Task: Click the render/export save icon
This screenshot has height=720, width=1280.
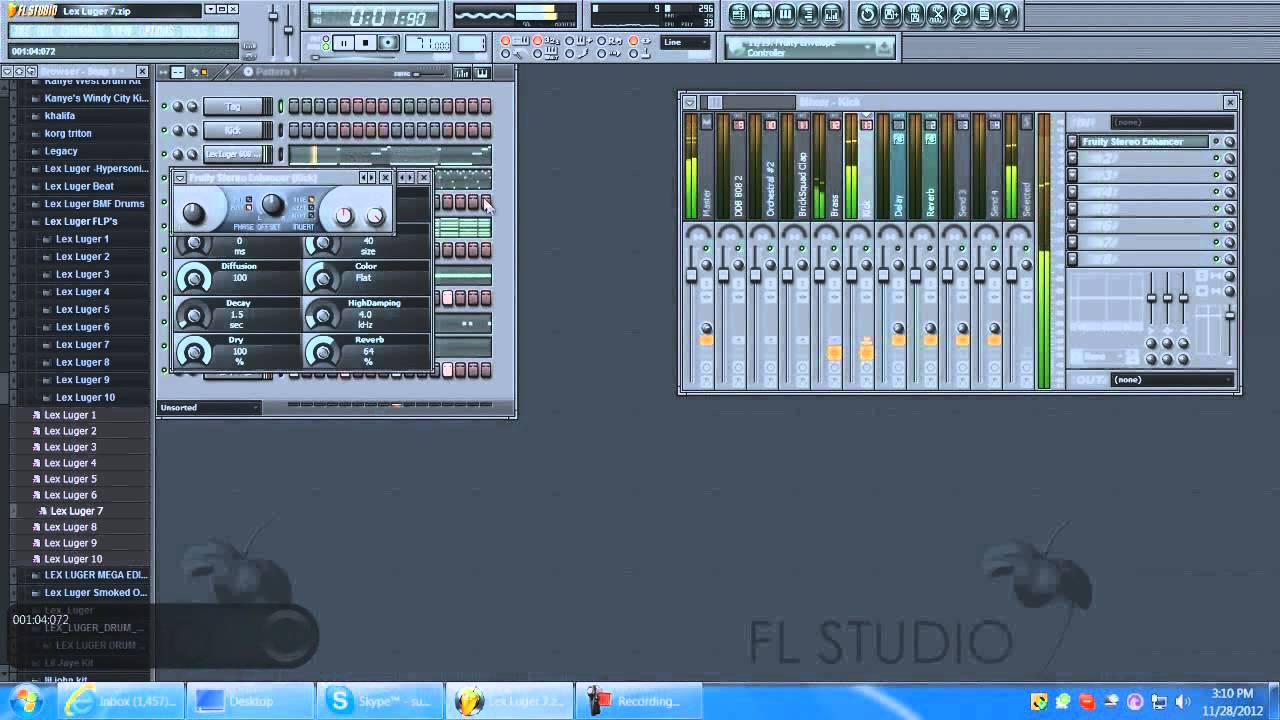Action: click(914, 14)
